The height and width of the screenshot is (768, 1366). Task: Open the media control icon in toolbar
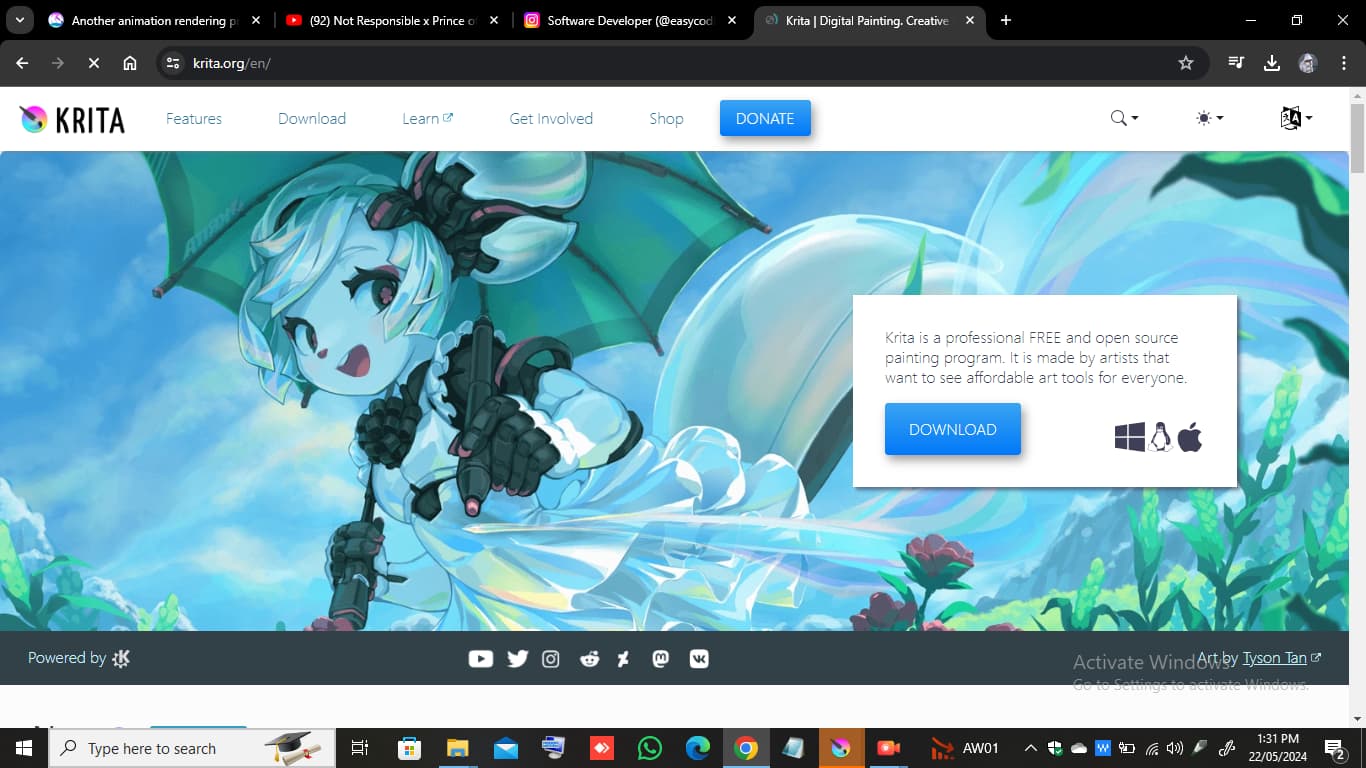coord(1237,63)
